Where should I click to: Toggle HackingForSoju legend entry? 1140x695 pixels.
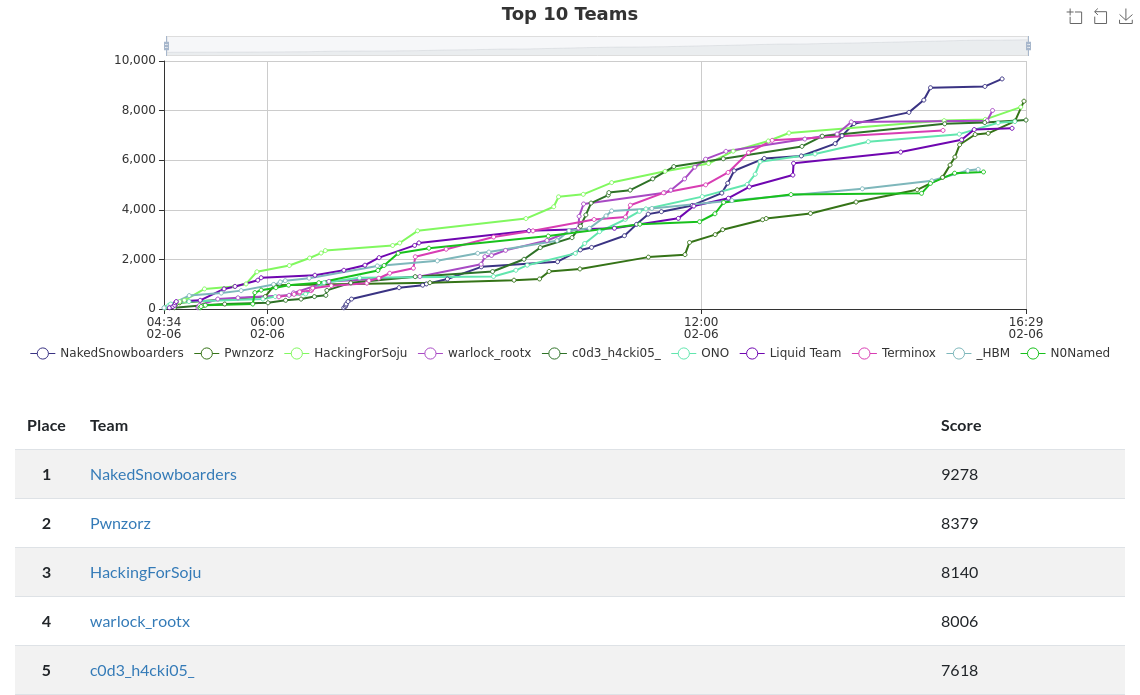click(345, 353)
